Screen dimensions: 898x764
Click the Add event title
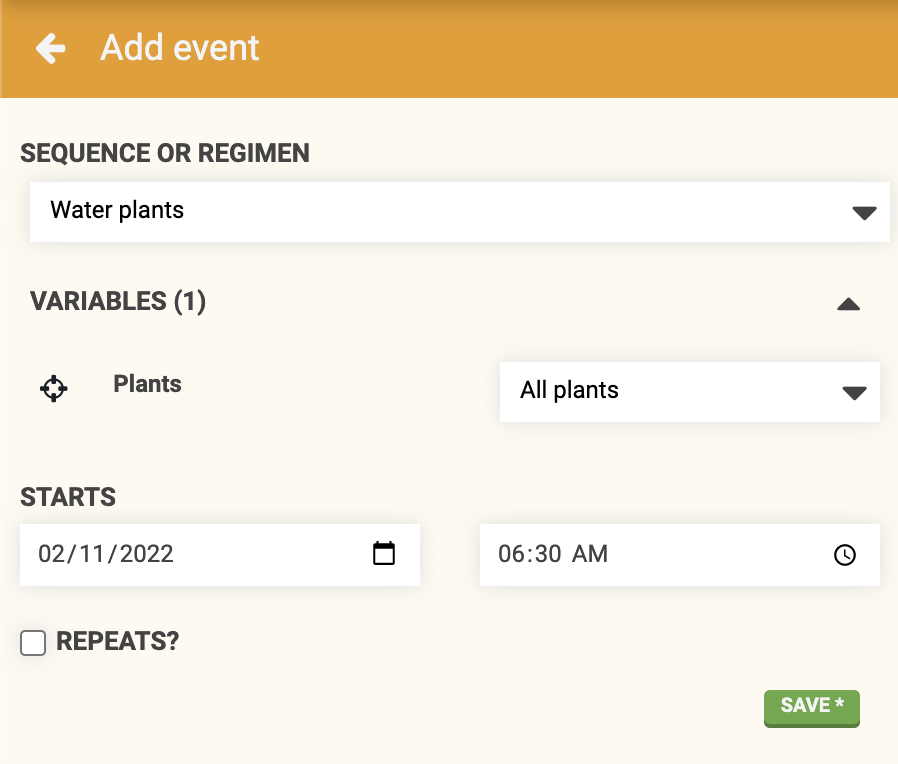click(x=180, y=47)
